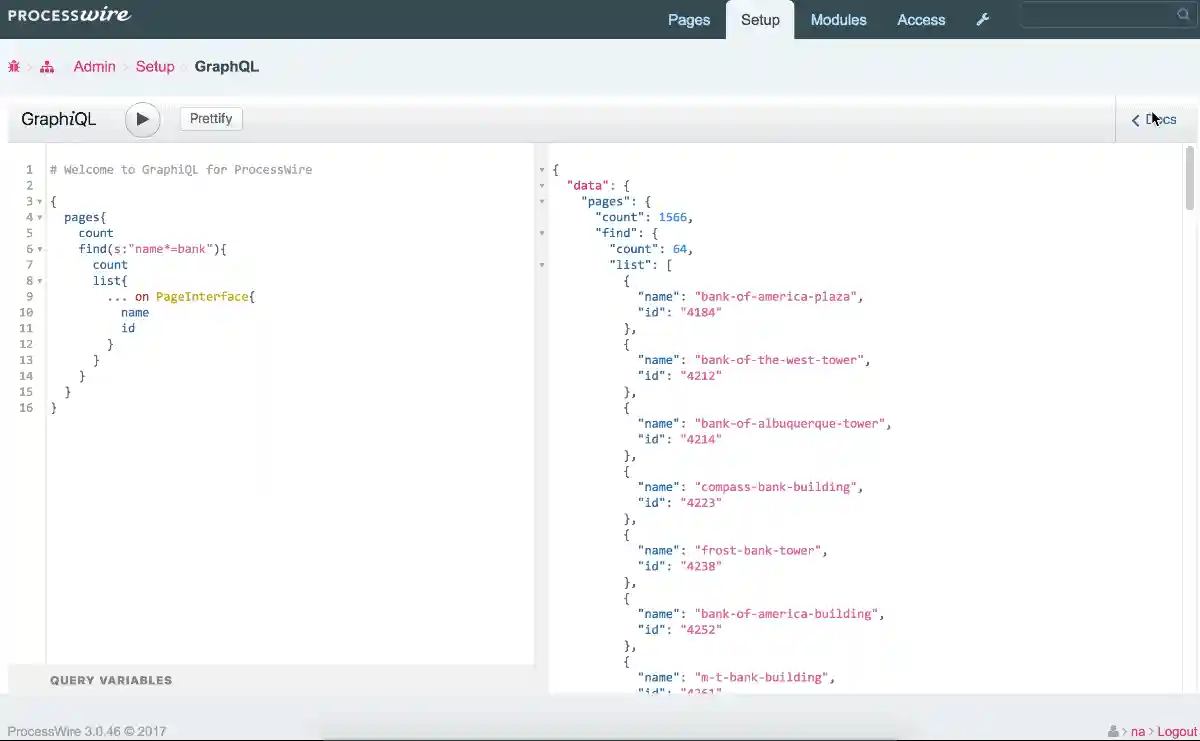Click the sitemap icon in the breadcrumb

pos(46,66)
